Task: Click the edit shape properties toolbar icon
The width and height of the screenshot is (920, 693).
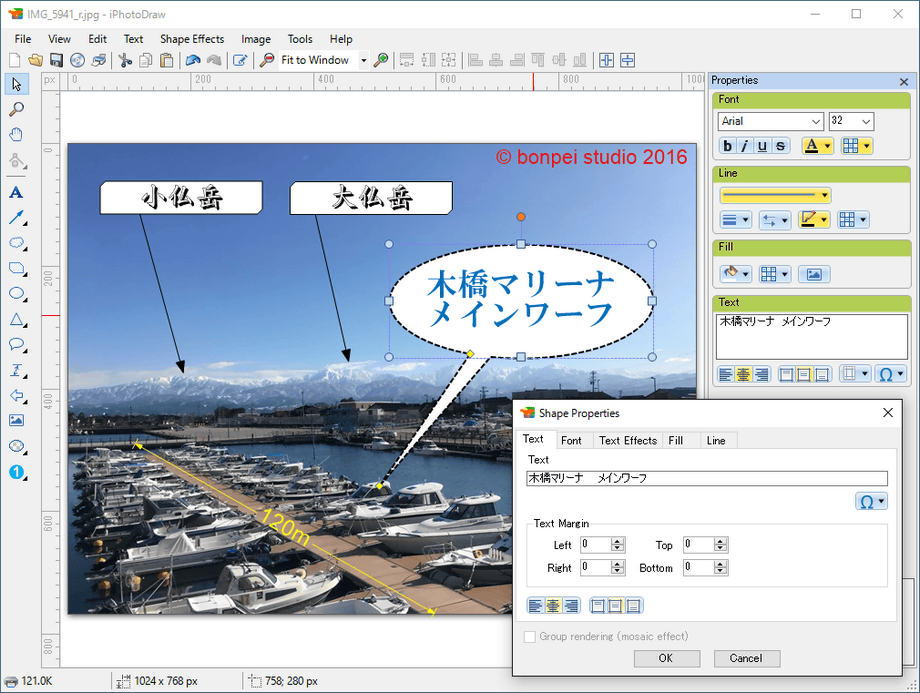Action: (x=240, y=60)
